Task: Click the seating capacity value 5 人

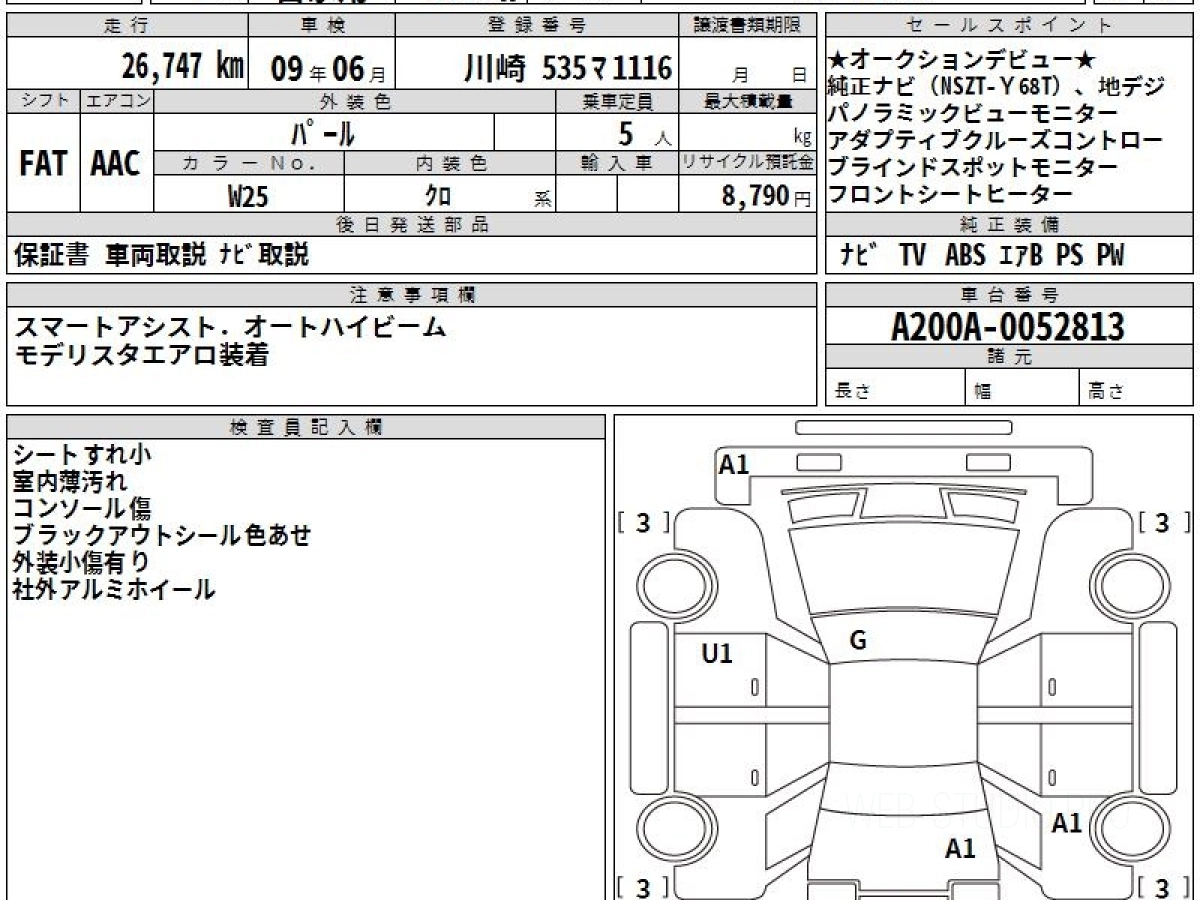Action: coord(645,132)
